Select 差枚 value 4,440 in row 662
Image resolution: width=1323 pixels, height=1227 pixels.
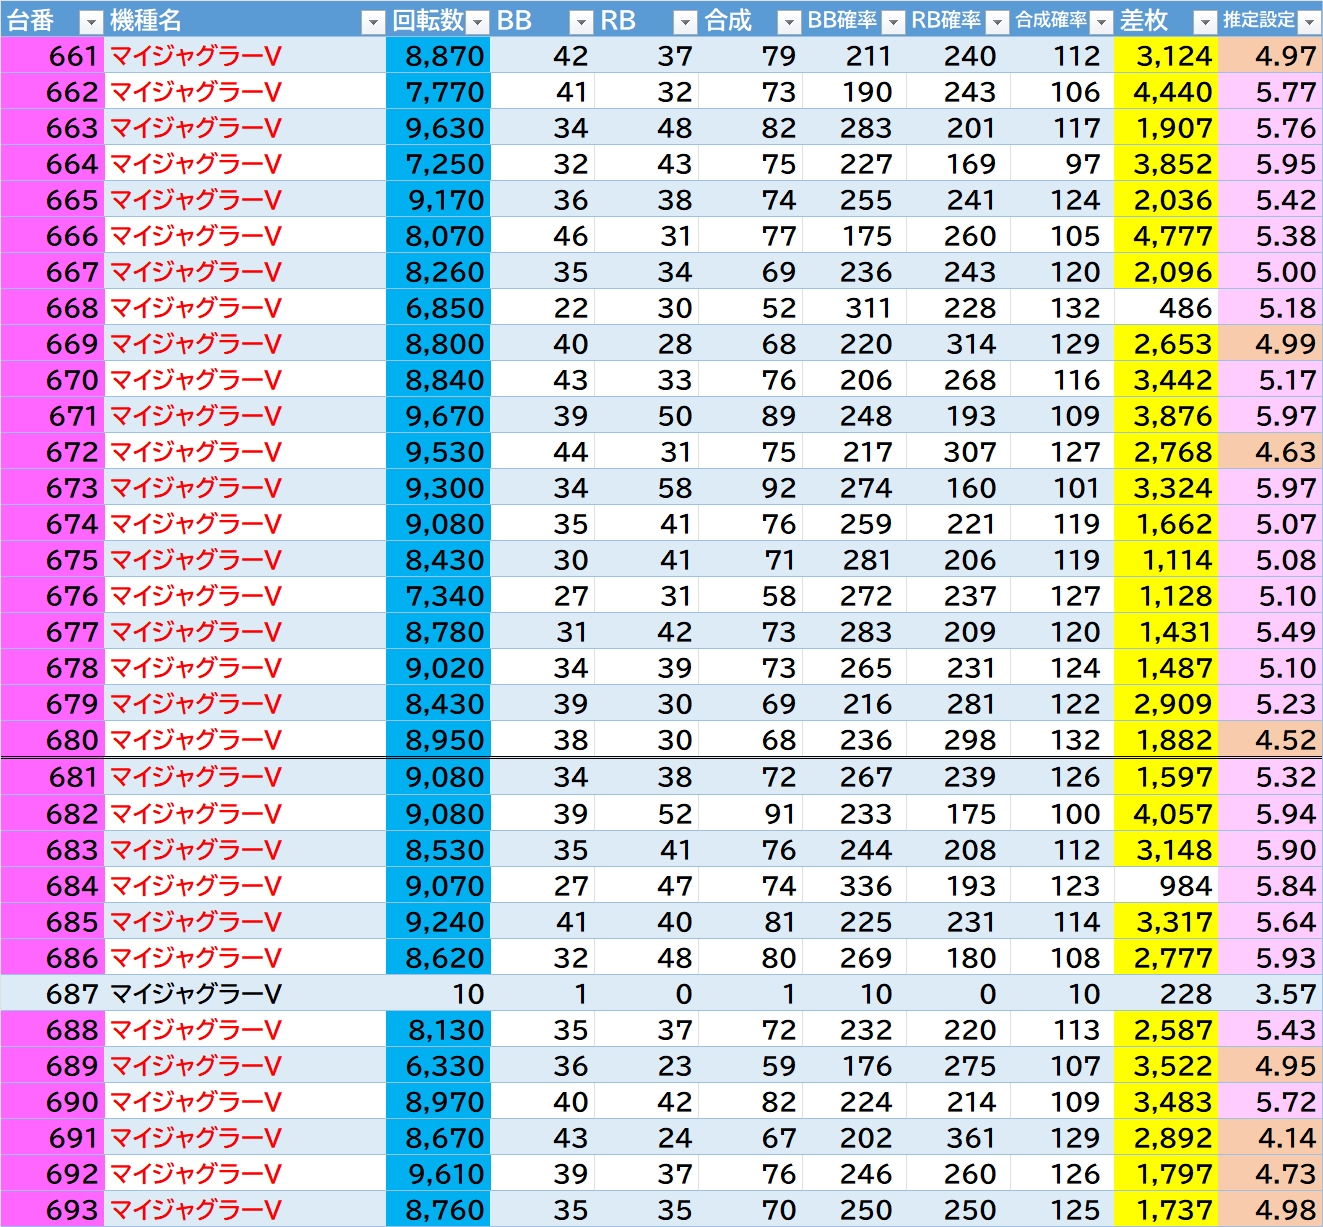[x=1166, y=92]
